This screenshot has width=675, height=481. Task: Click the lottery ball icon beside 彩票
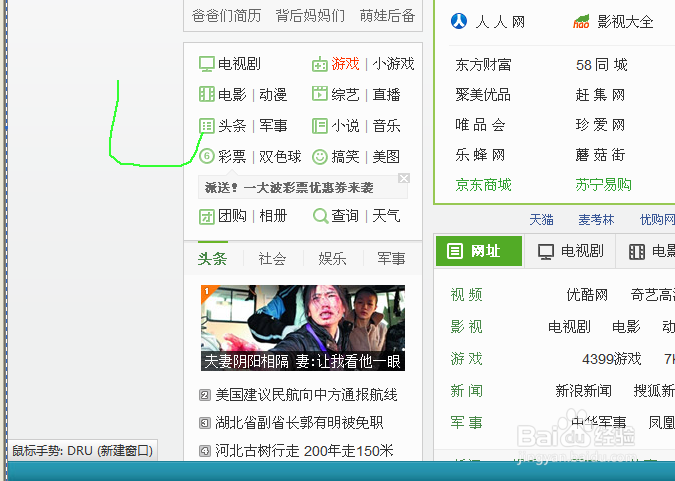[207, 156]
